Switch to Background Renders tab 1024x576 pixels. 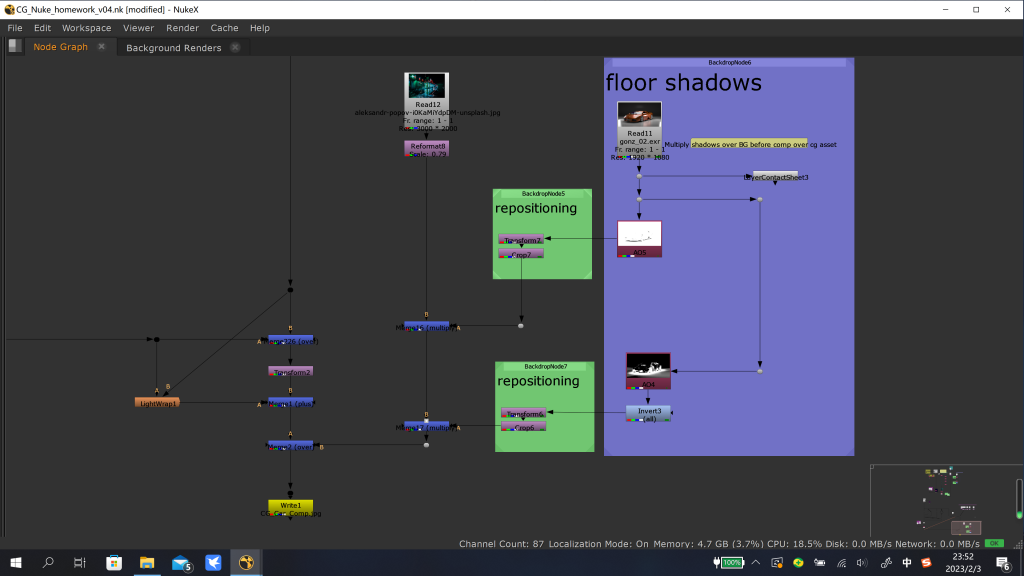173,47
